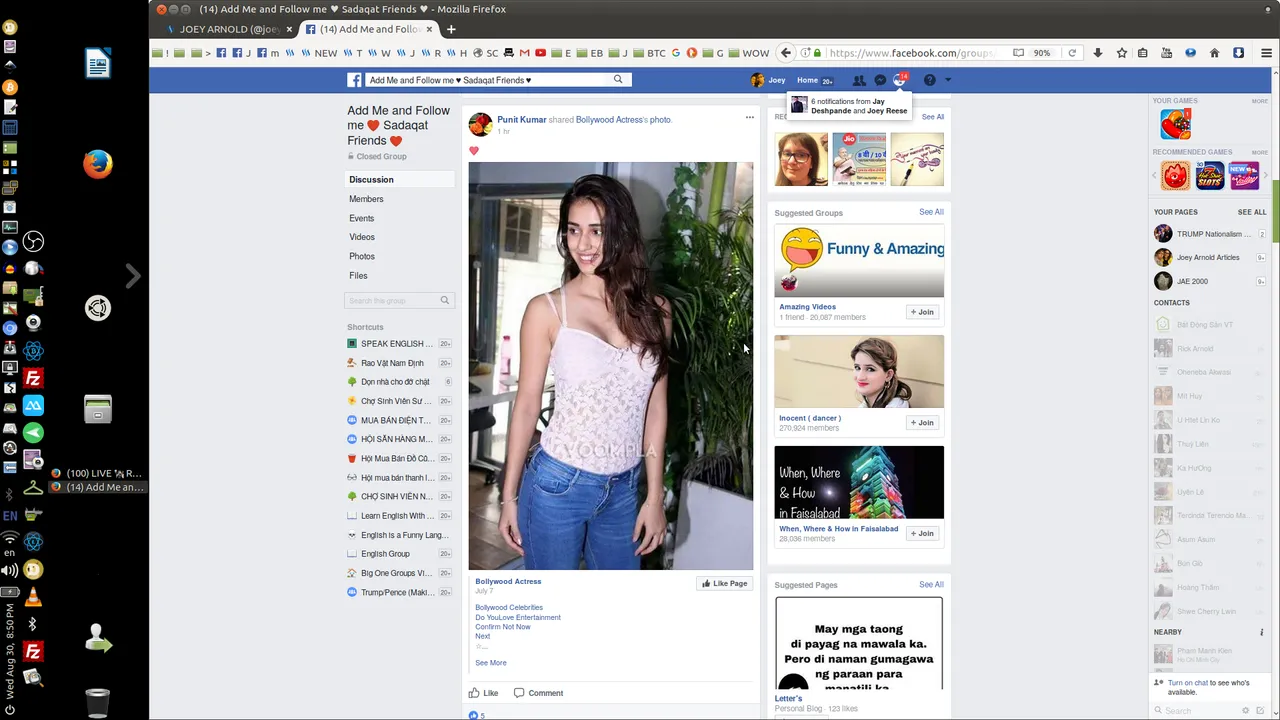
Task: Click See All under Your Pages
Action: tap(1251, 212)
